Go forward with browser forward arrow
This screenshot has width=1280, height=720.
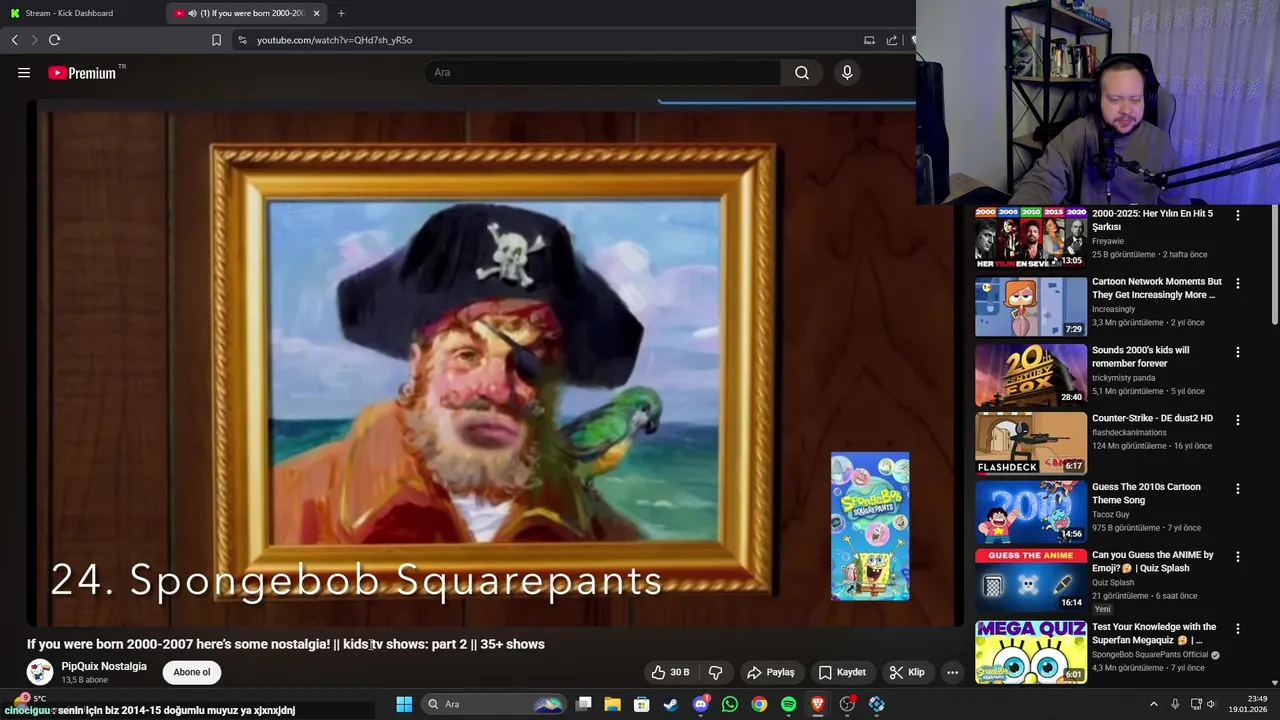point(34,40)
